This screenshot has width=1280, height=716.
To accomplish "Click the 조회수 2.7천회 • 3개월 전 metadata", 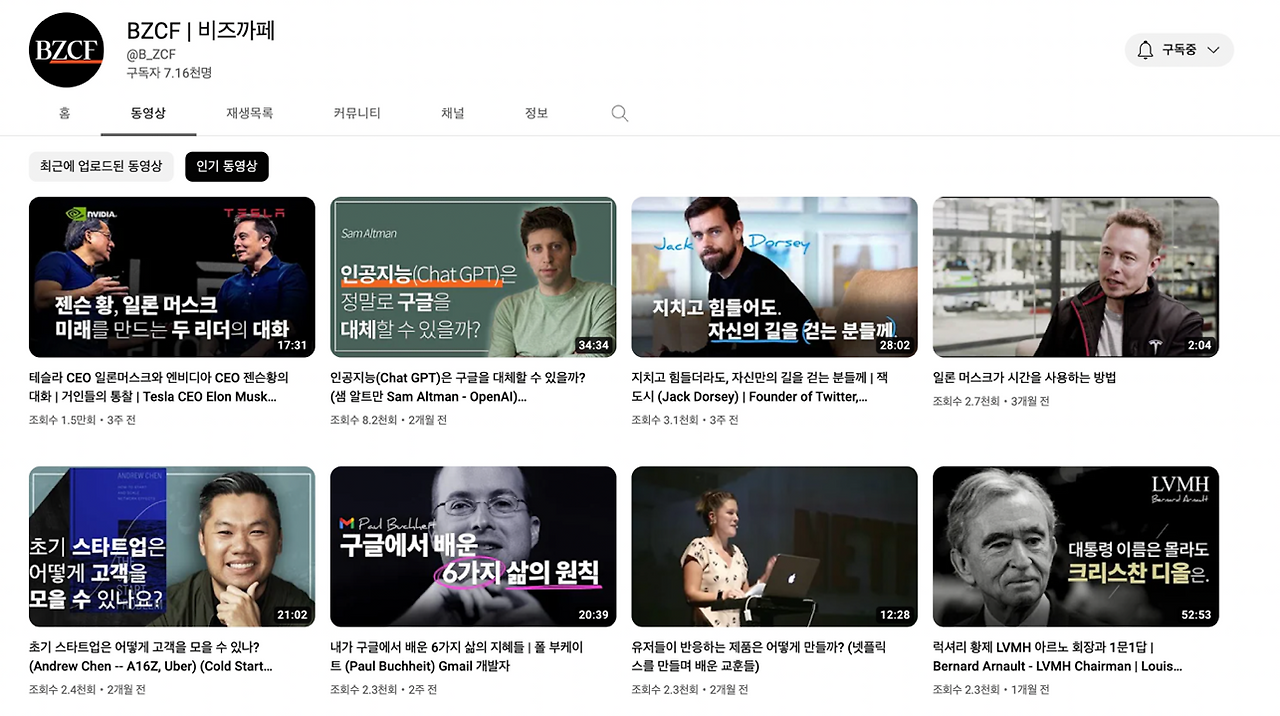I will pyautogui.click(x=991, y=401).
